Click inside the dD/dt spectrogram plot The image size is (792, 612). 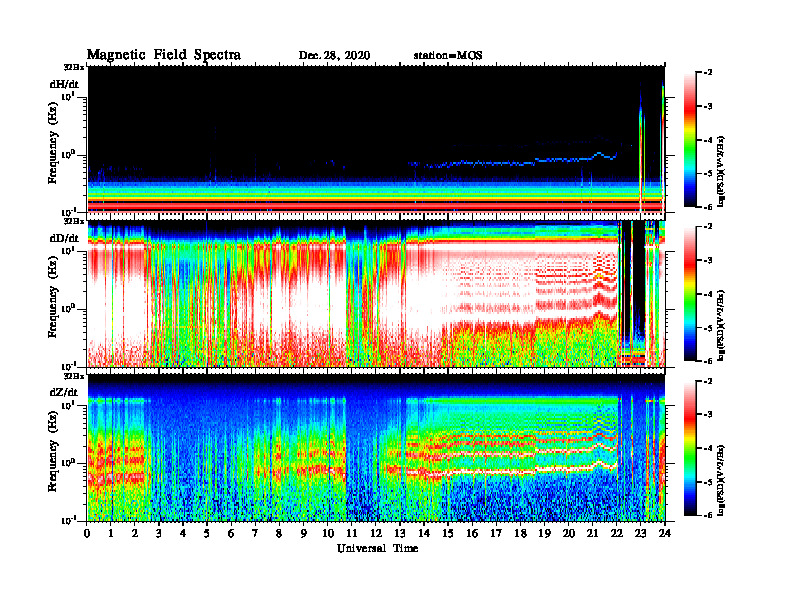pyautogui.click(x=376, y=293)
